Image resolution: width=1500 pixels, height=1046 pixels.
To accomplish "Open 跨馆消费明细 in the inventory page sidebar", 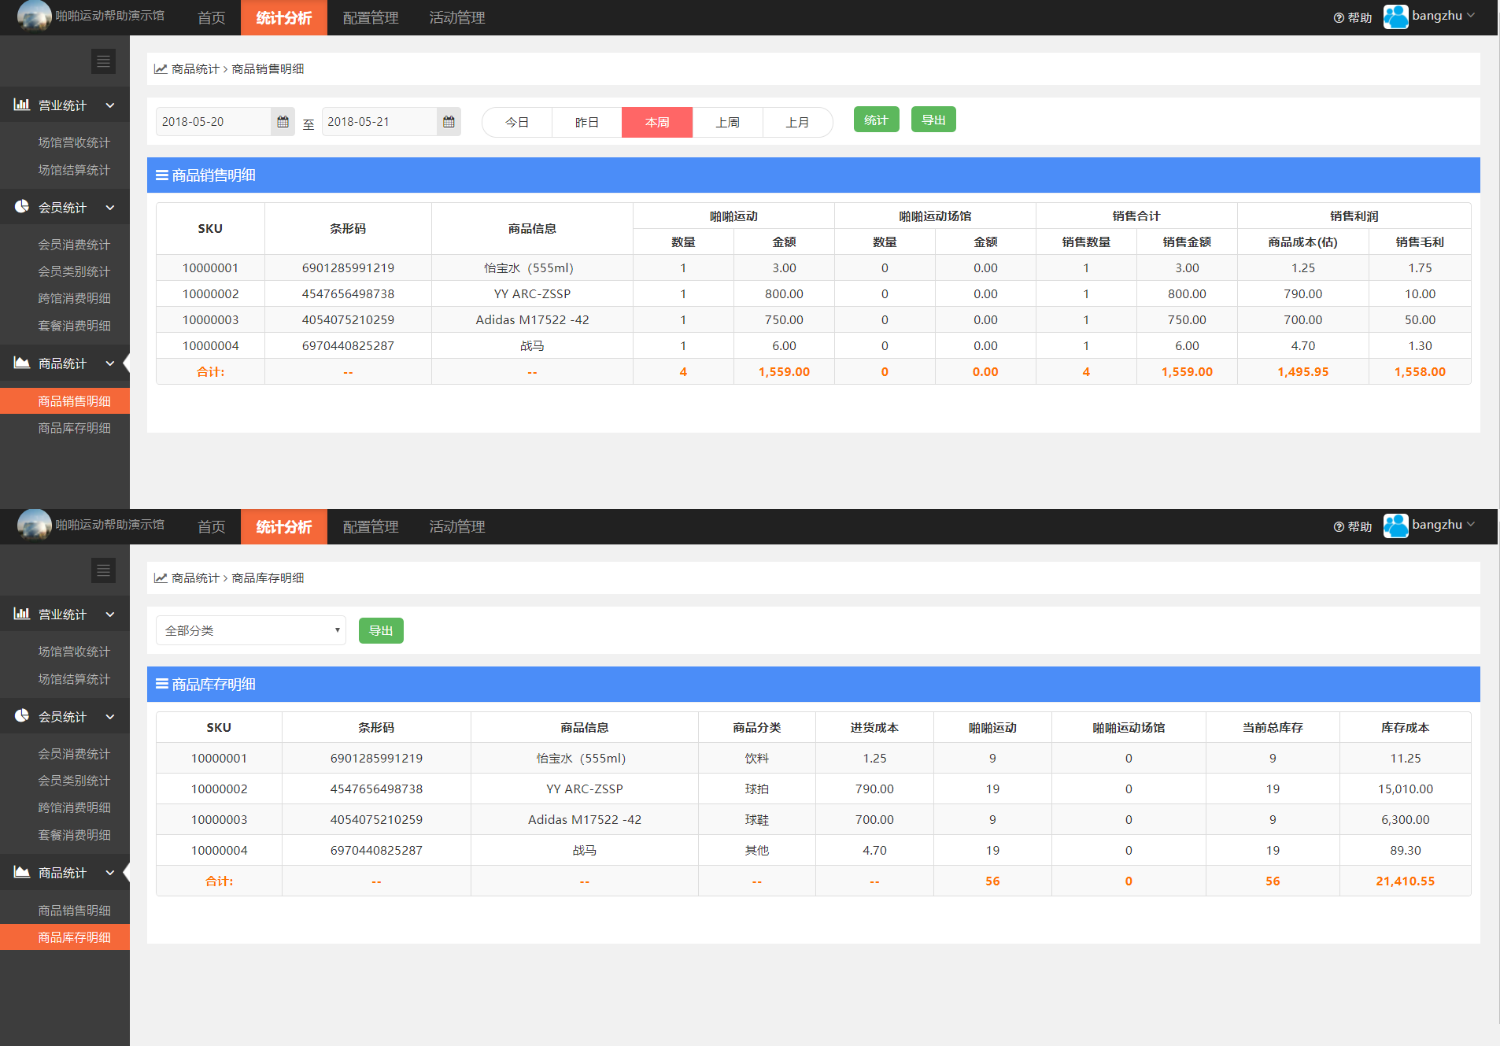I will [x=74, y=808].
